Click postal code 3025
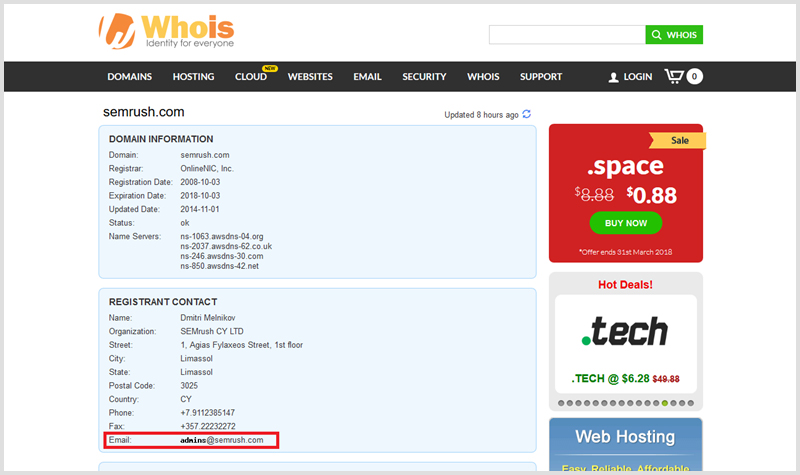 (x=189, y=386)
